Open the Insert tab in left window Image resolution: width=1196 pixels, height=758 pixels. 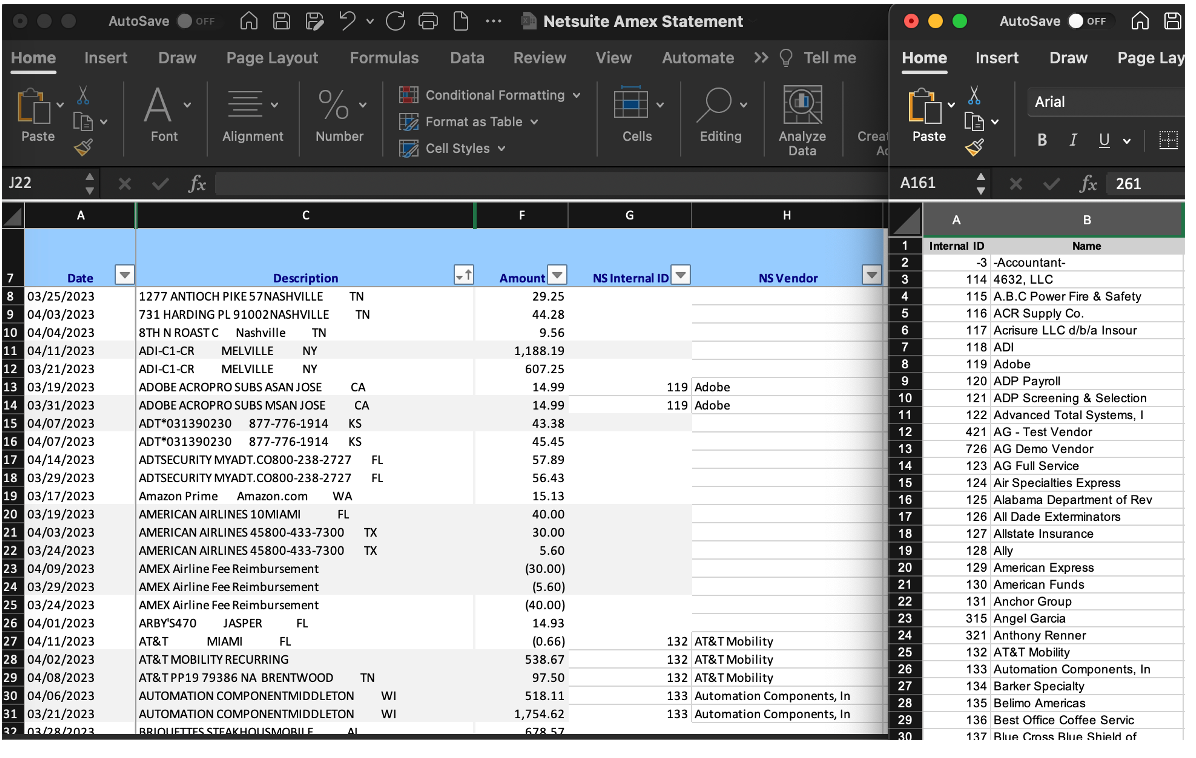tap(105, 58)
